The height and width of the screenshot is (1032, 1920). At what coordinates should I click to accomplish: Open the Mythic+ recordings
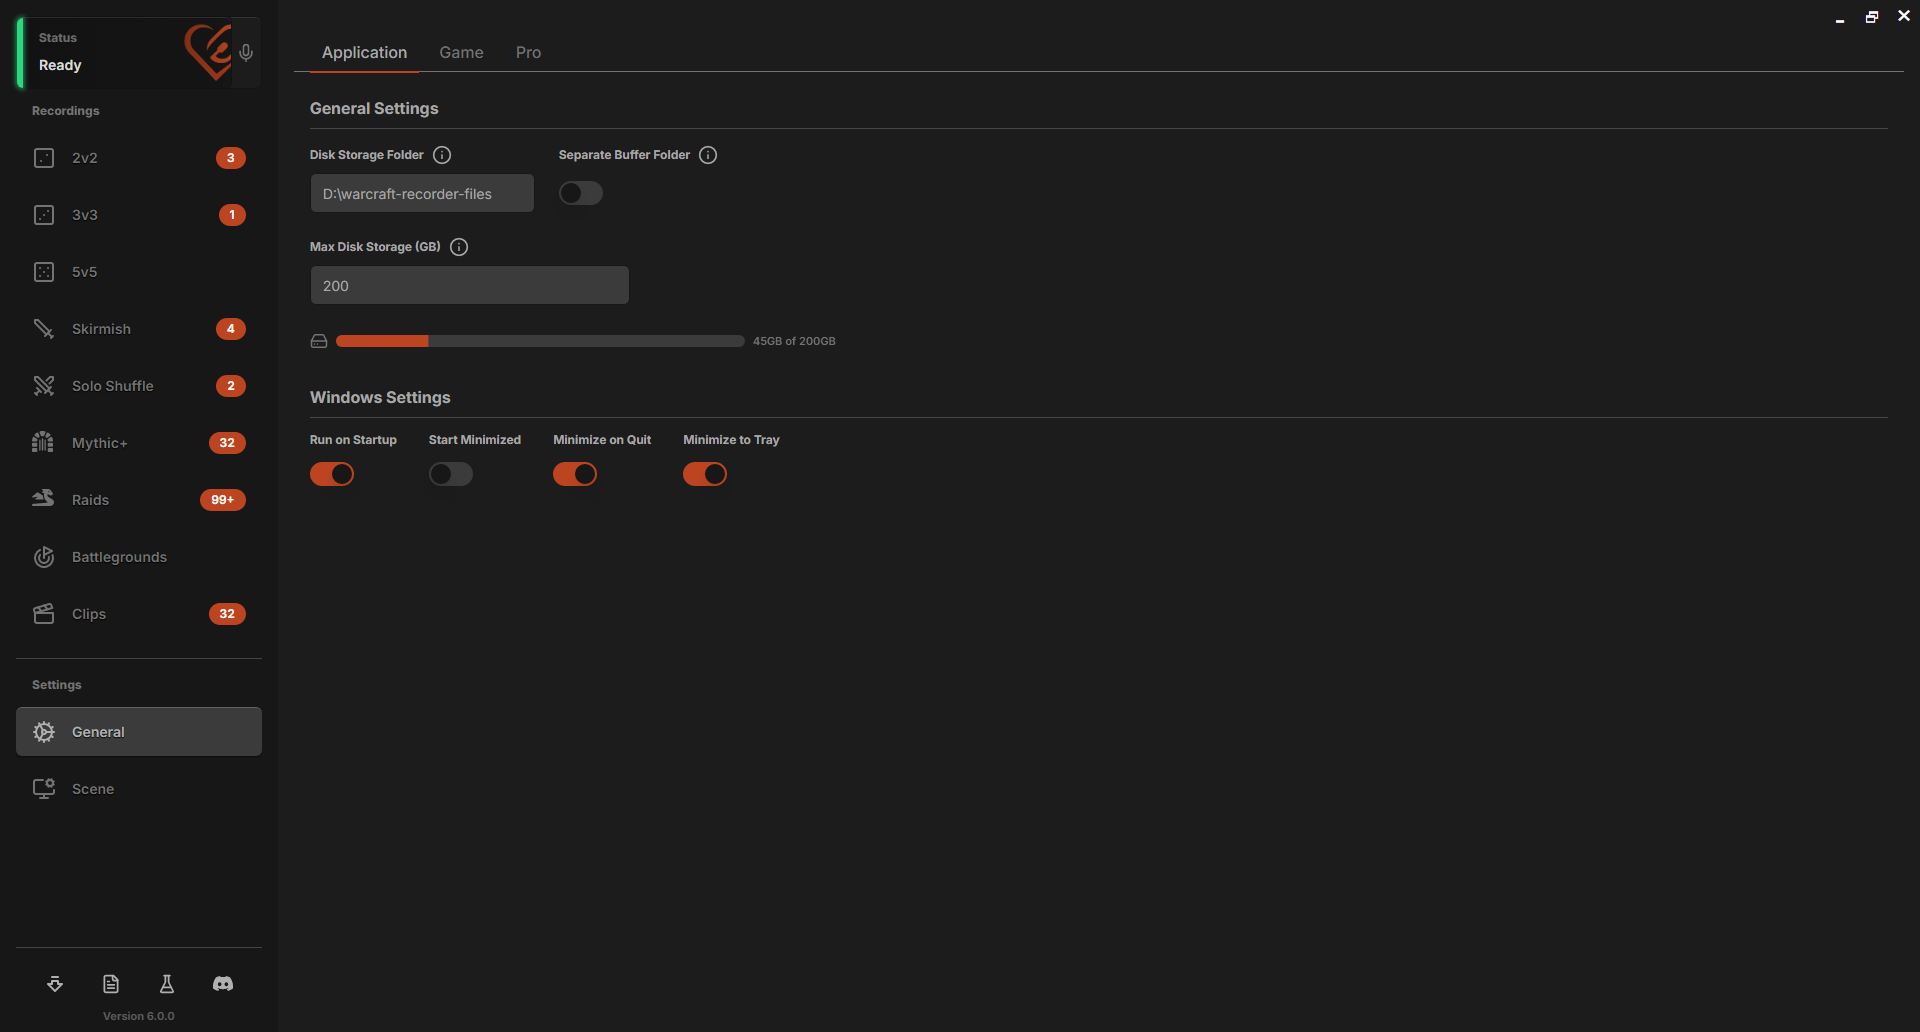[x=139, y=443]
